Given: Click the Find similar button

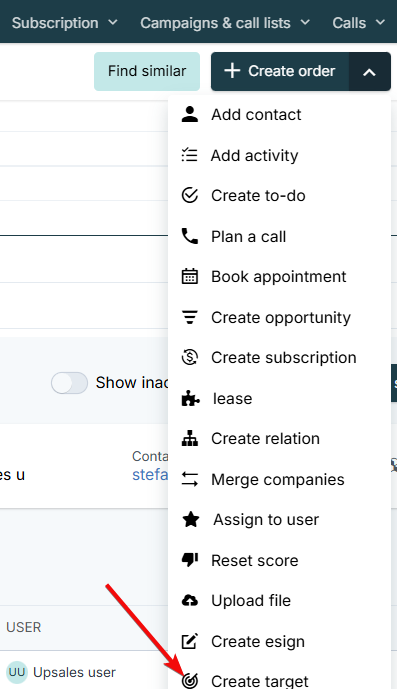Looking at the screenshot, I should 147,71.
